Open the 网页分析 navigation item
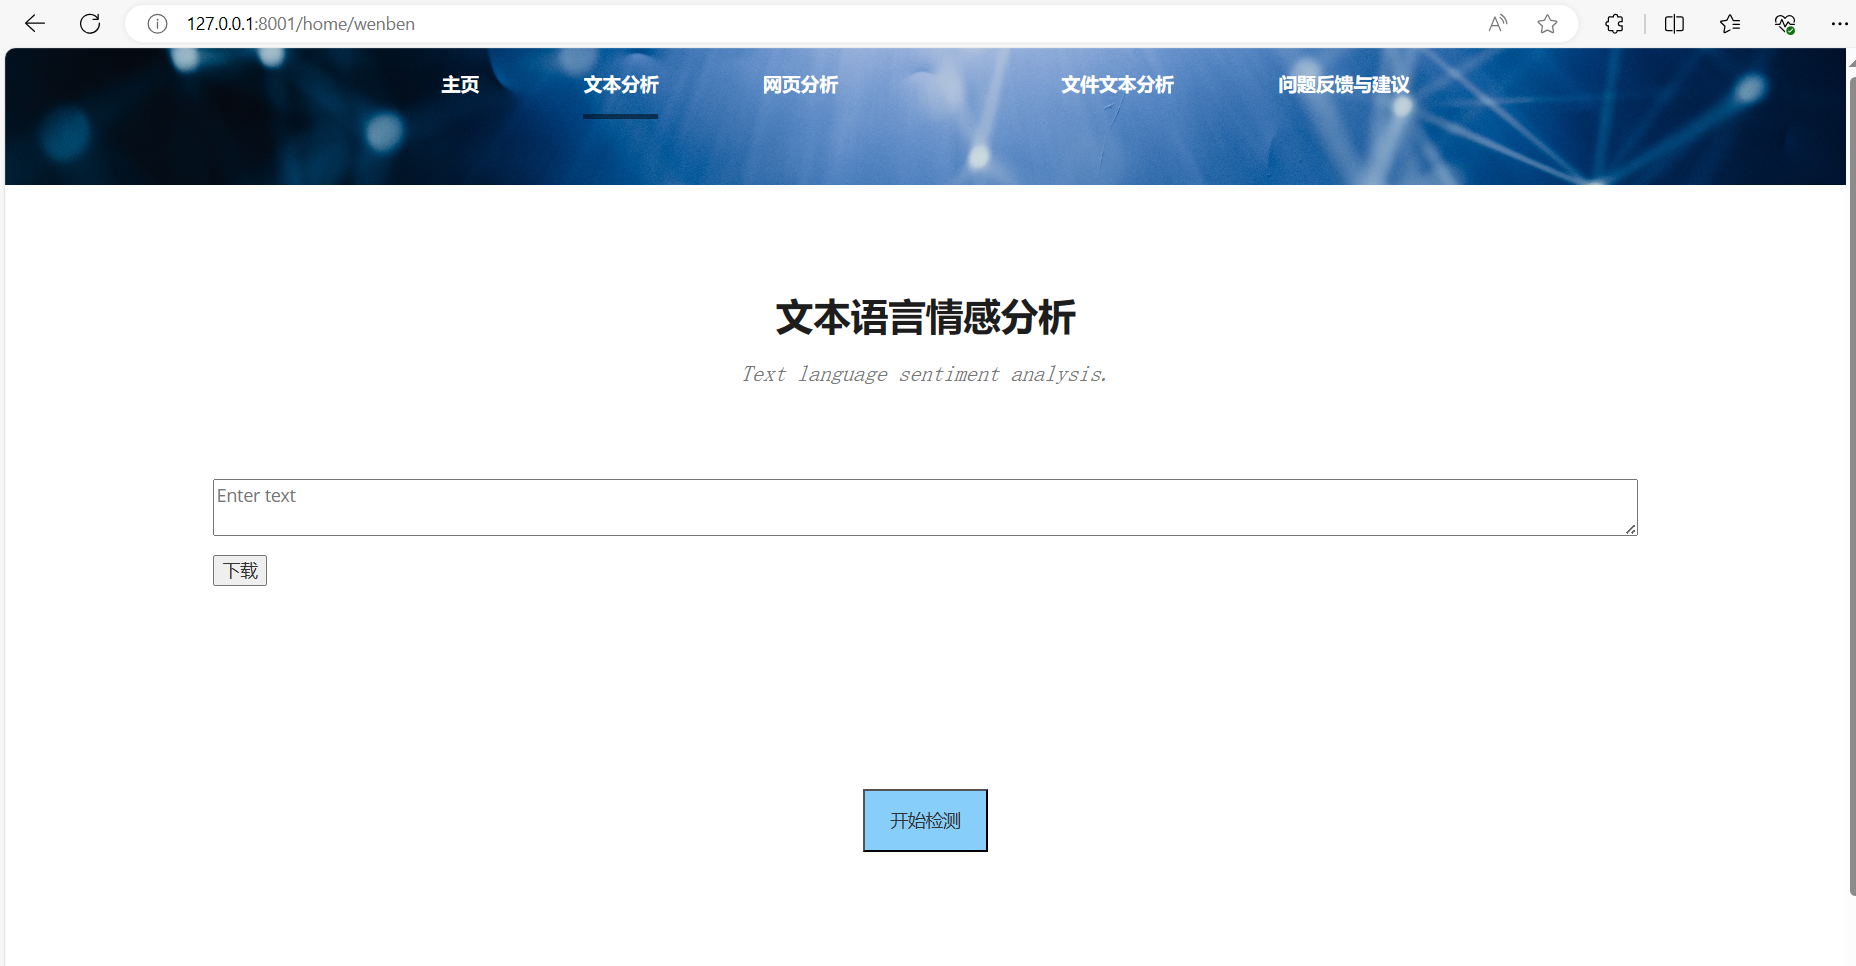Viewport: 1856px width, 966px height. point(800,85)
